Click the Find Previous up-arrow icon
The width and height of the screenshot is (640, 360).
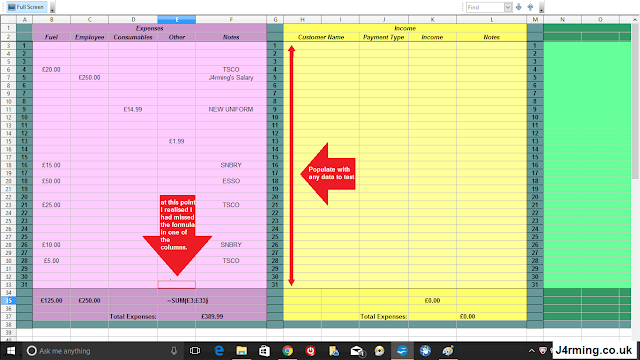pos(530,7)
